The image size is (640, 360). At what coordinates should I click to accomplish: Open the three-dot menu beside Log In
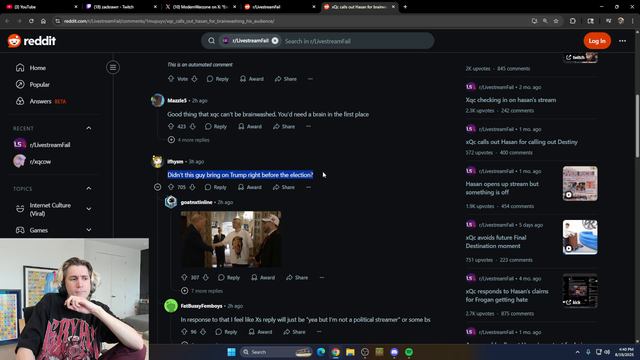(x=622, y=41)
